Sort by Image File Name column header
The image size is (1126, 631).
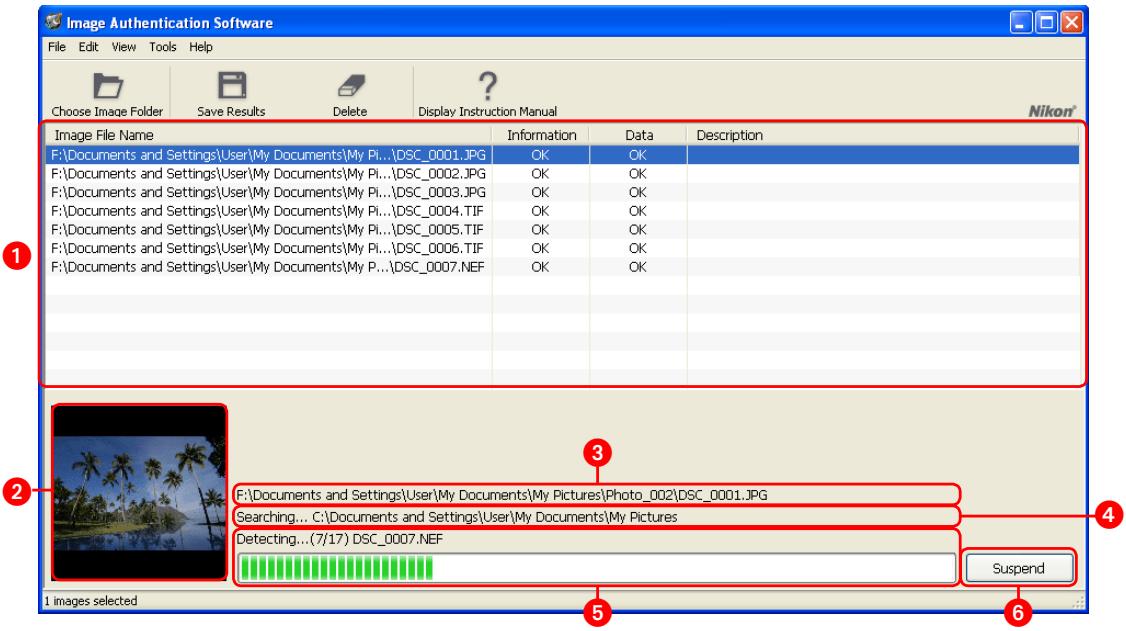[x=269, y=135]
